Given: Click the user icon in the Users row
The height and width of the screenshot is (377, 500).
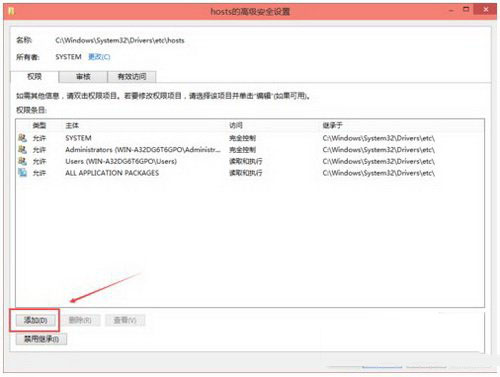Looking at the screenshot, I should [22, 161].
